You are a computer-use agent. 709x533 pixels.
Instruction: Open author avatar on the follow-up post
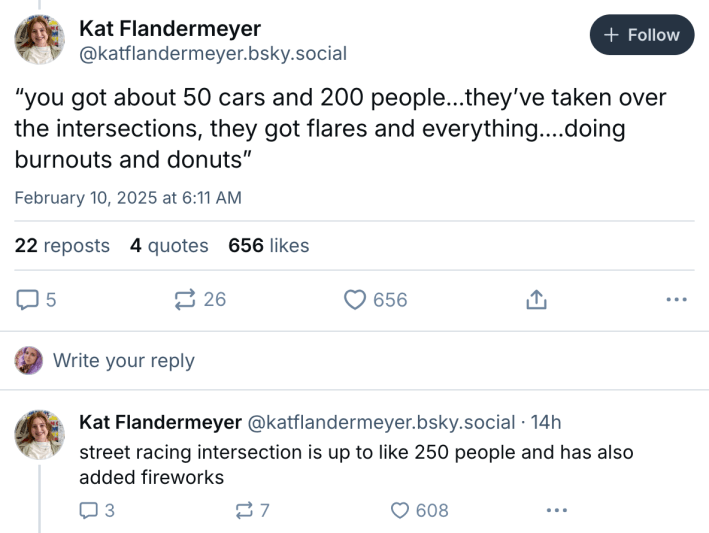(40, 435)
